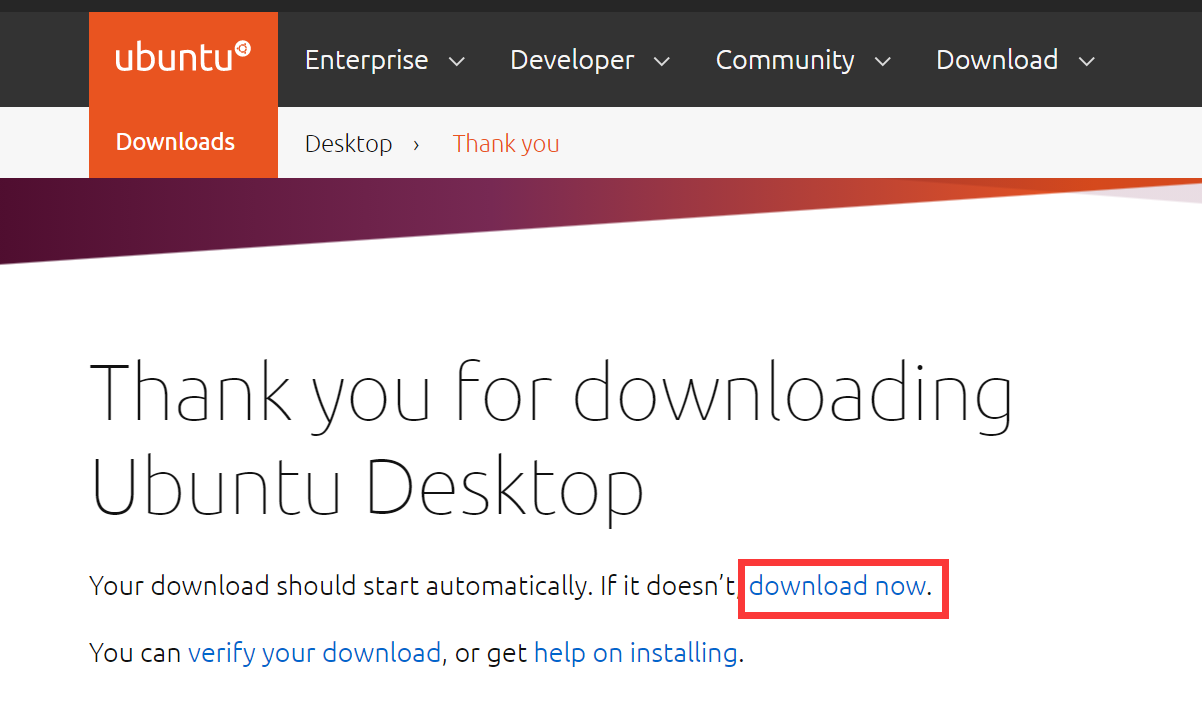Viewport: 1202px width, 724px height.
Task: Expand the Enterprise navigation dropdown
Action: [385, 60]
